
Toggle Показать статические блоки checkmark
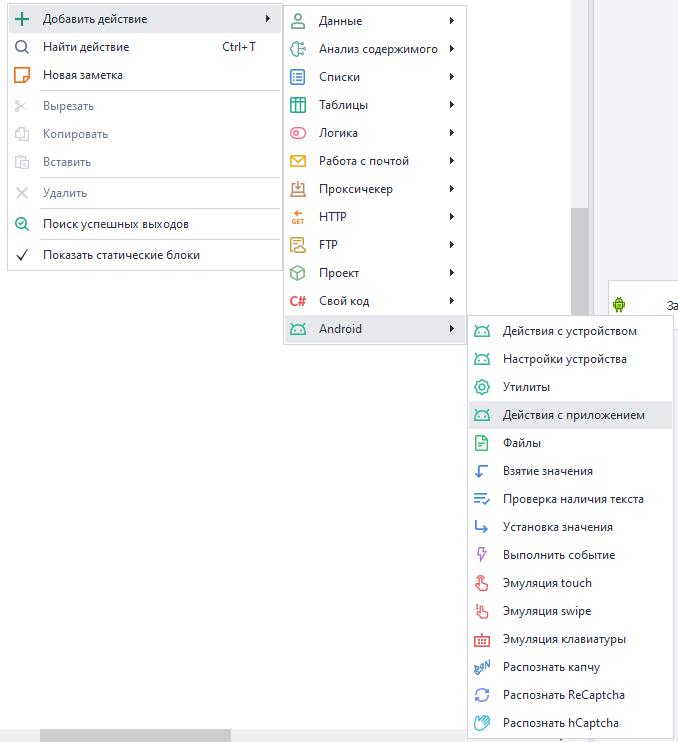click(22, 255)
